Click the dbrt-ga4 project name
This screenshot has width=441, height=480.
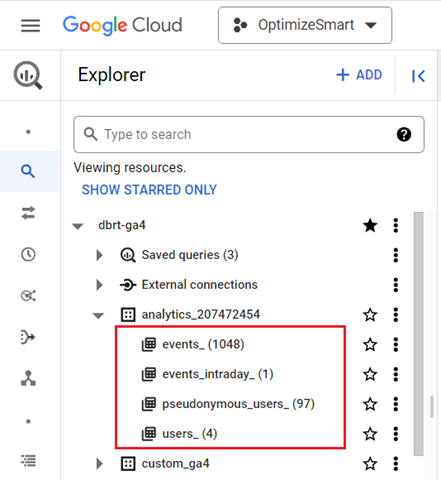tap(122, 225)
